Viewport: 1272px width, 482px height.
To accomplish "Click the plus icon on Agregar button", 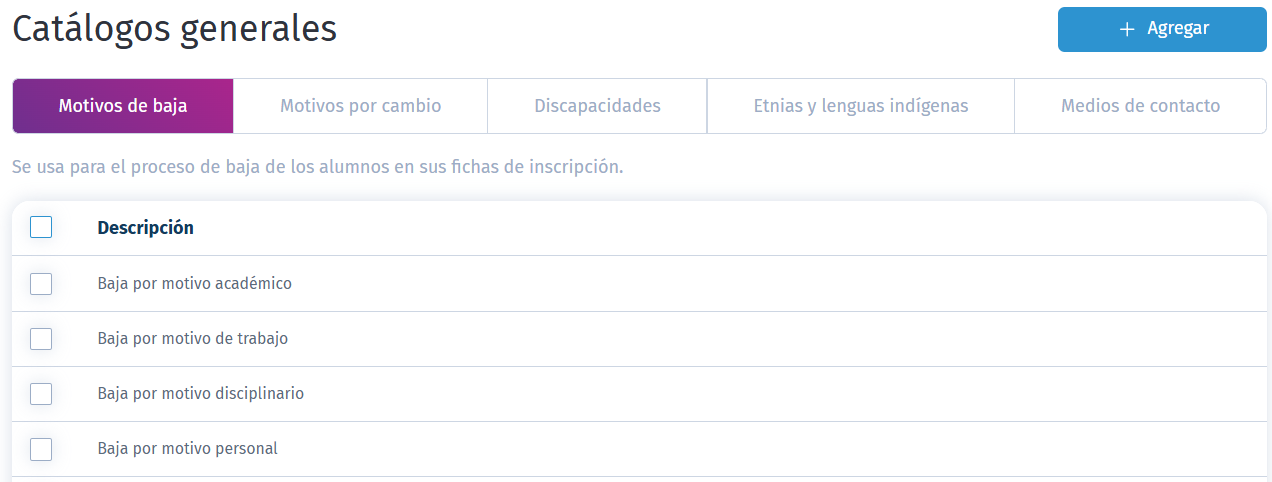I will point(1127,29).
